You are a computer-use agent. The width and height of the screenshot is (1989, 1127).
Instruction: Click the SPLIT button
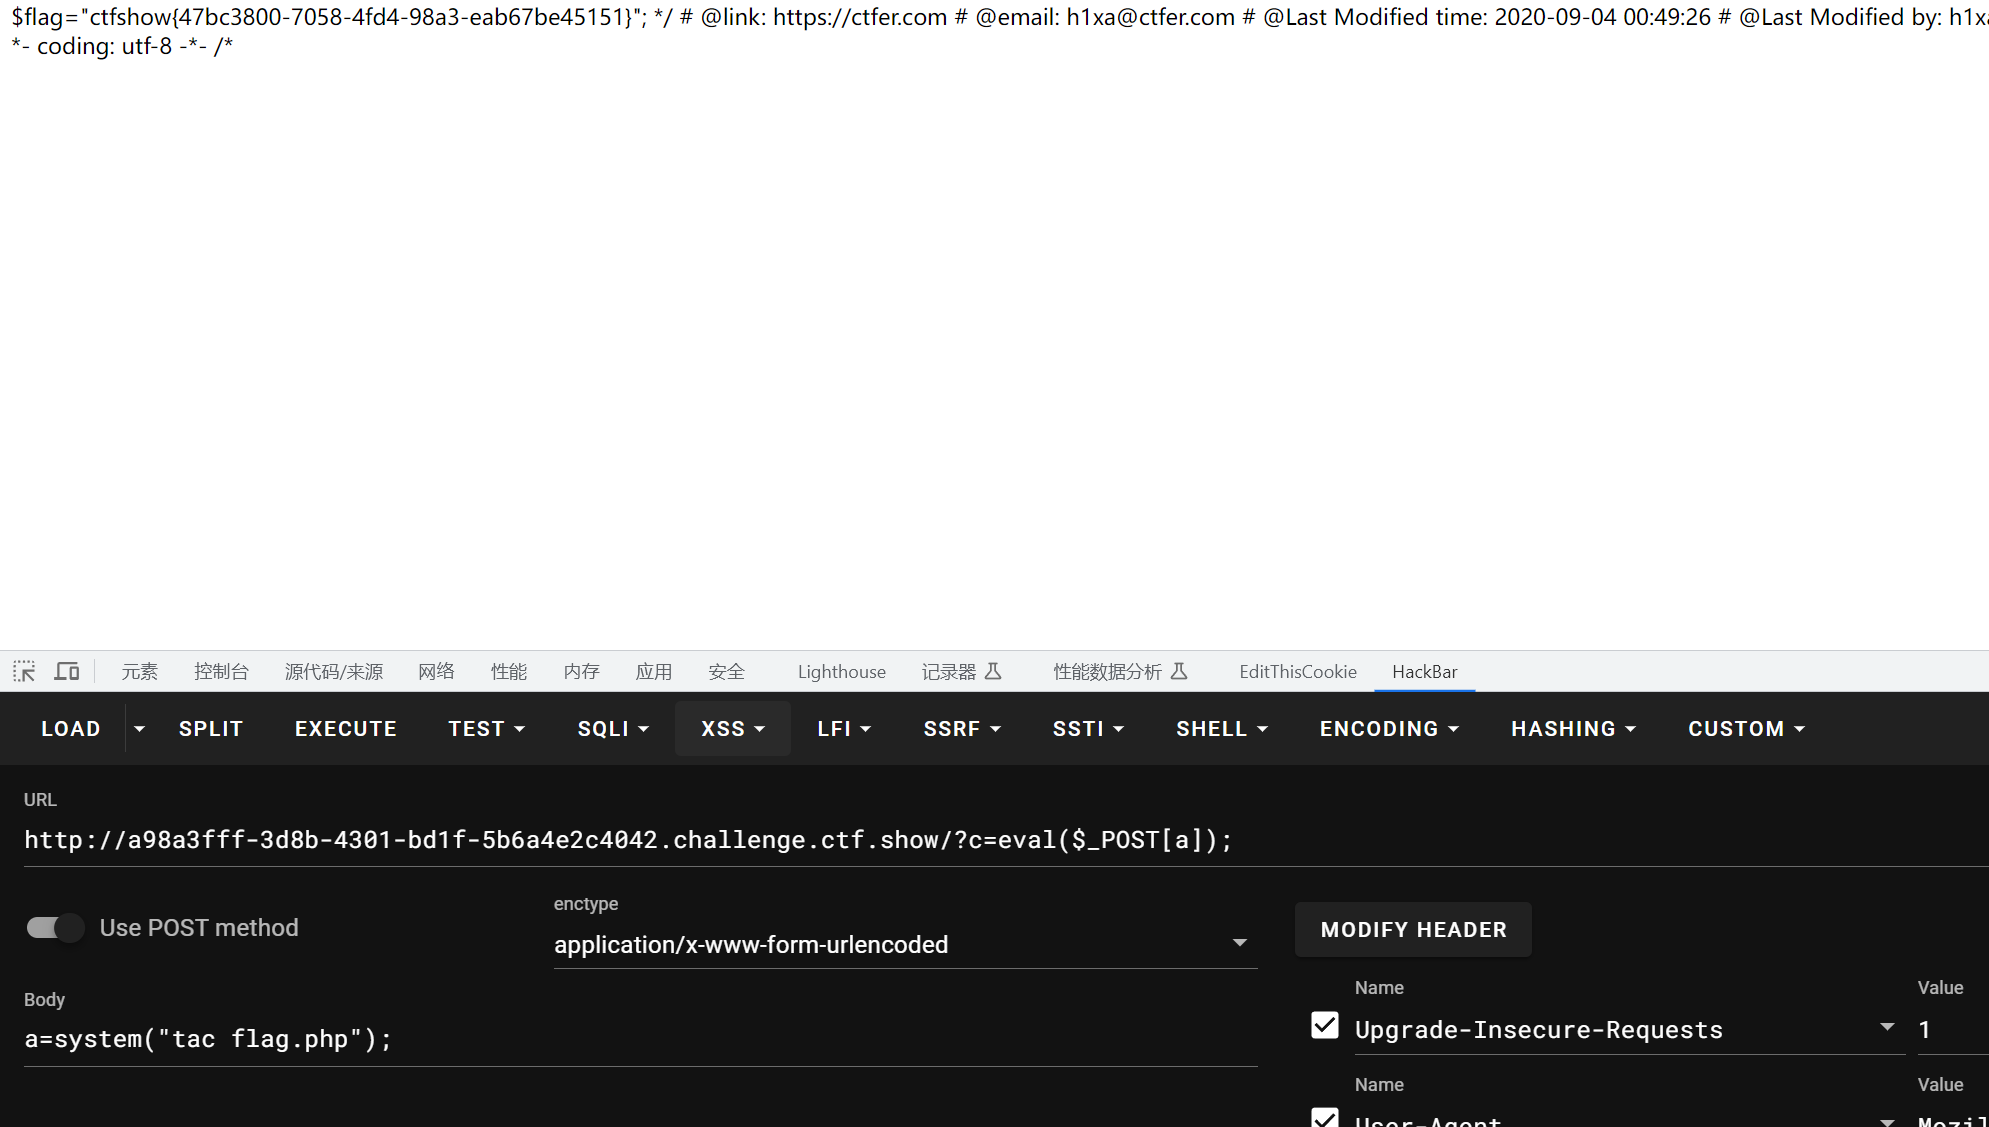[211, 729]
